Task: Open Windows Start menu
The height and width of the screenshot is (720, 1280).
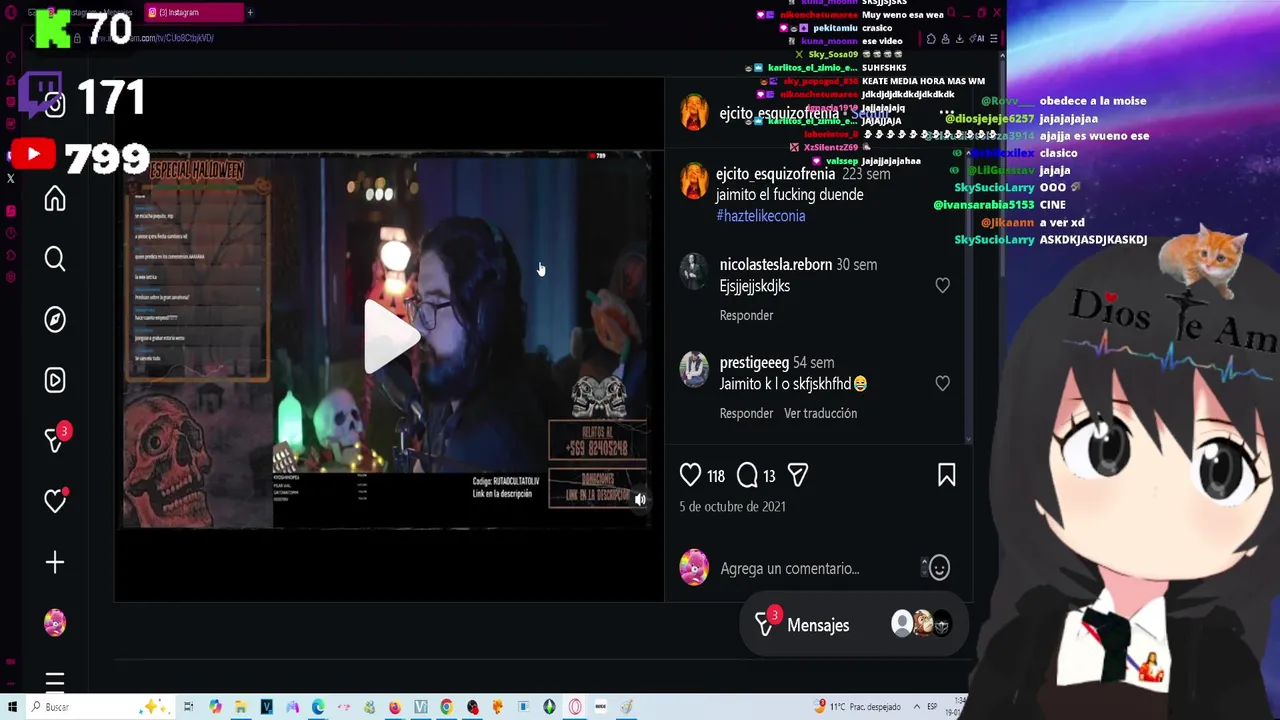Action: pyautogui.click(x=10, y=707)
